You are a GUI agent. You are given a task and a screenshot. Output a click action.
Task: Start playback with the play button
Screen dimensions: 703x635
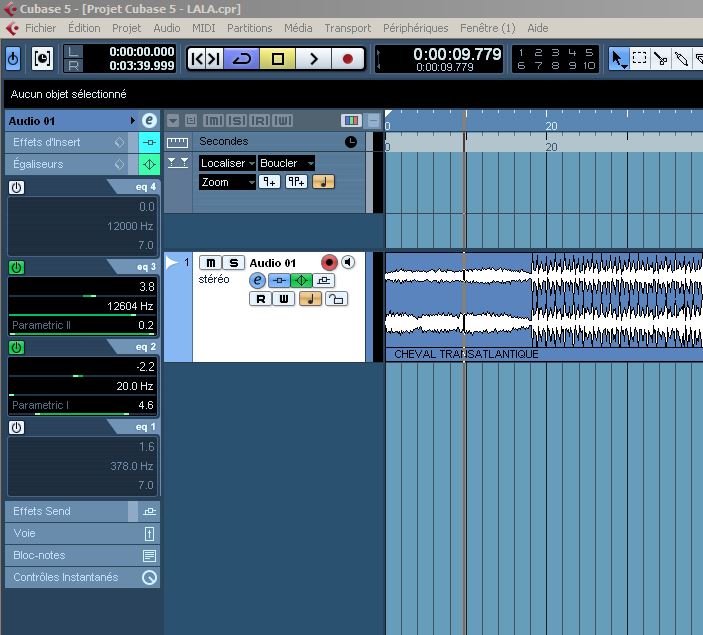point(313,59)
